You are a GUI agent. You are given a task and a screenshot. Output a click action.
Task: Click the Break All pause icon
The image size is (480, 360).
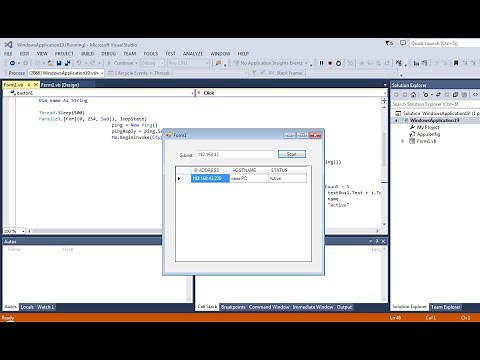click(321, 63)
